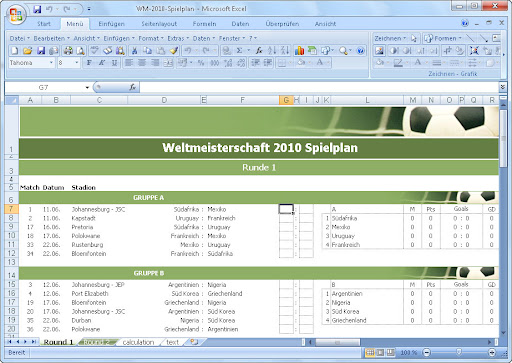
Task: Switch to Normal view in status bar
Action: tap(370, 352)
